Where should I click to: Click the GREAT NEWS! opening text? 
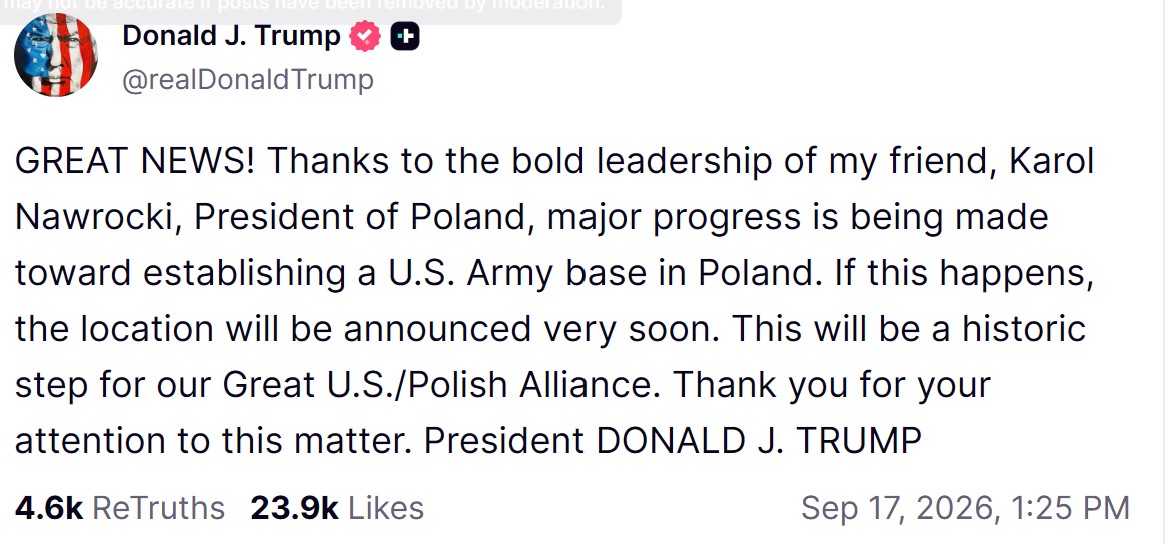coord(134,162)
